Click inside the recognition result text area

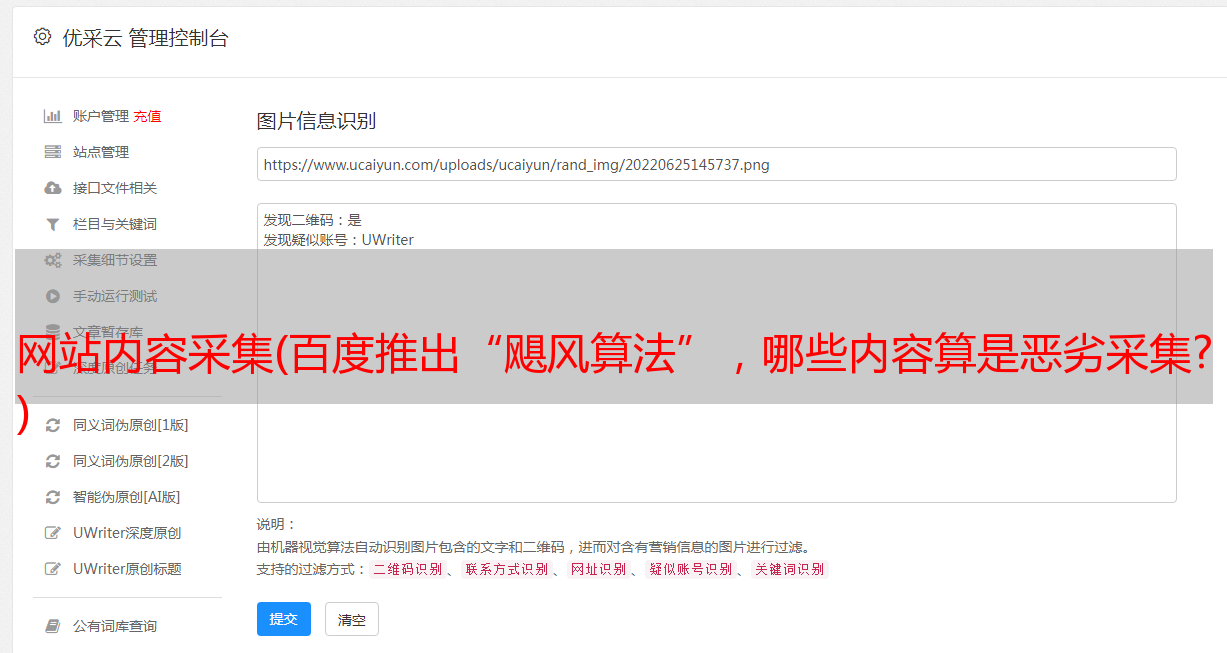tap(716, 353)
